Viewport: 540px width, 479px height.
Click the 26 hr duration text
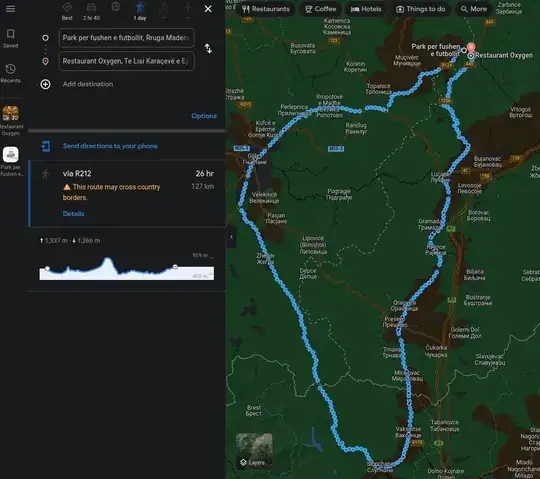tap(205, 174)
